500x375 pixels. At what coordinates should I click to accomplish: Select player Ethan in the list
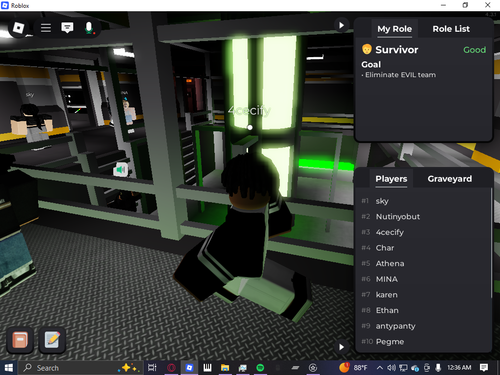(x=423, y=311)
